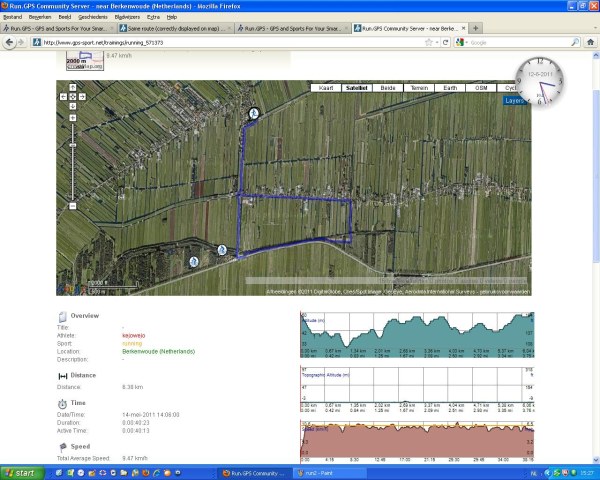Switch to the 'Same route' browser tab

pyautogui.click(x=173, y=29)
